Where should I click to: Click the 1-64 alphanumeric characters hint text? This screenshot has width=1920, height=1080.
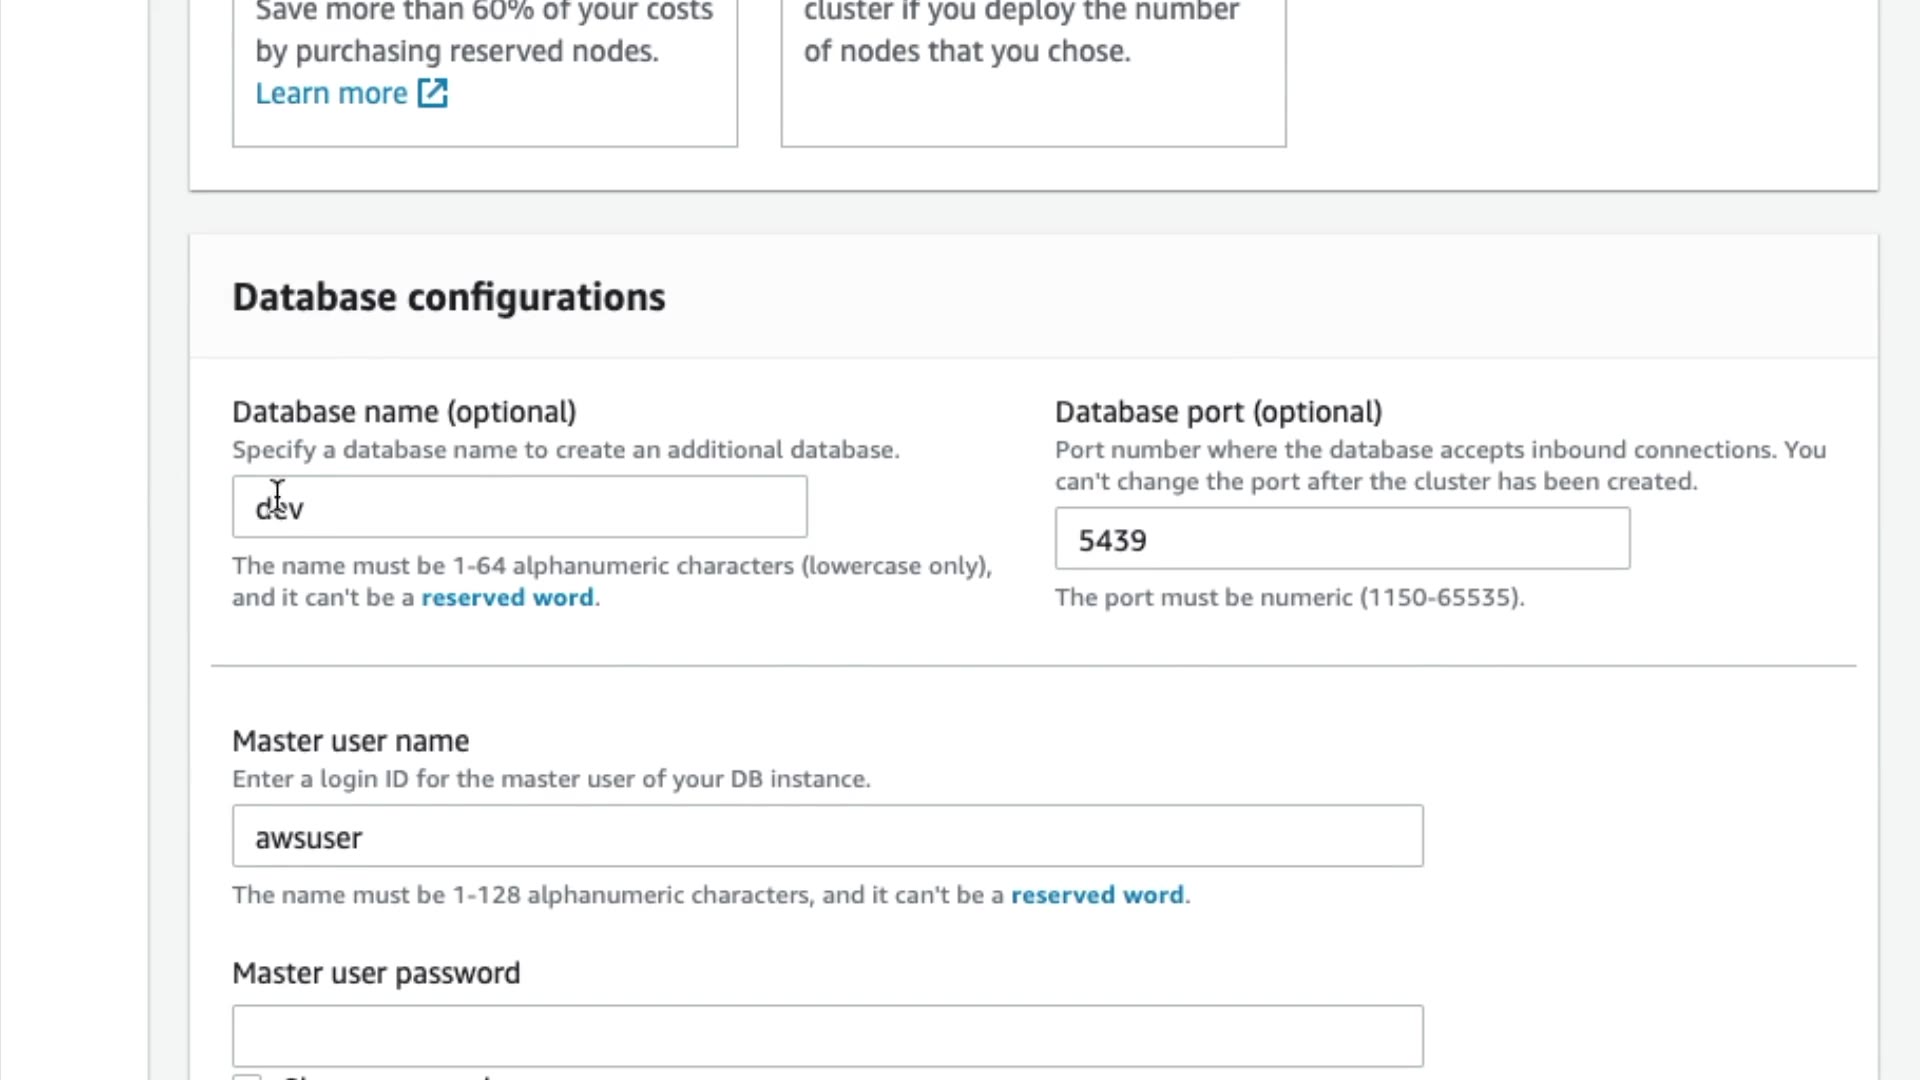point(611,566)
